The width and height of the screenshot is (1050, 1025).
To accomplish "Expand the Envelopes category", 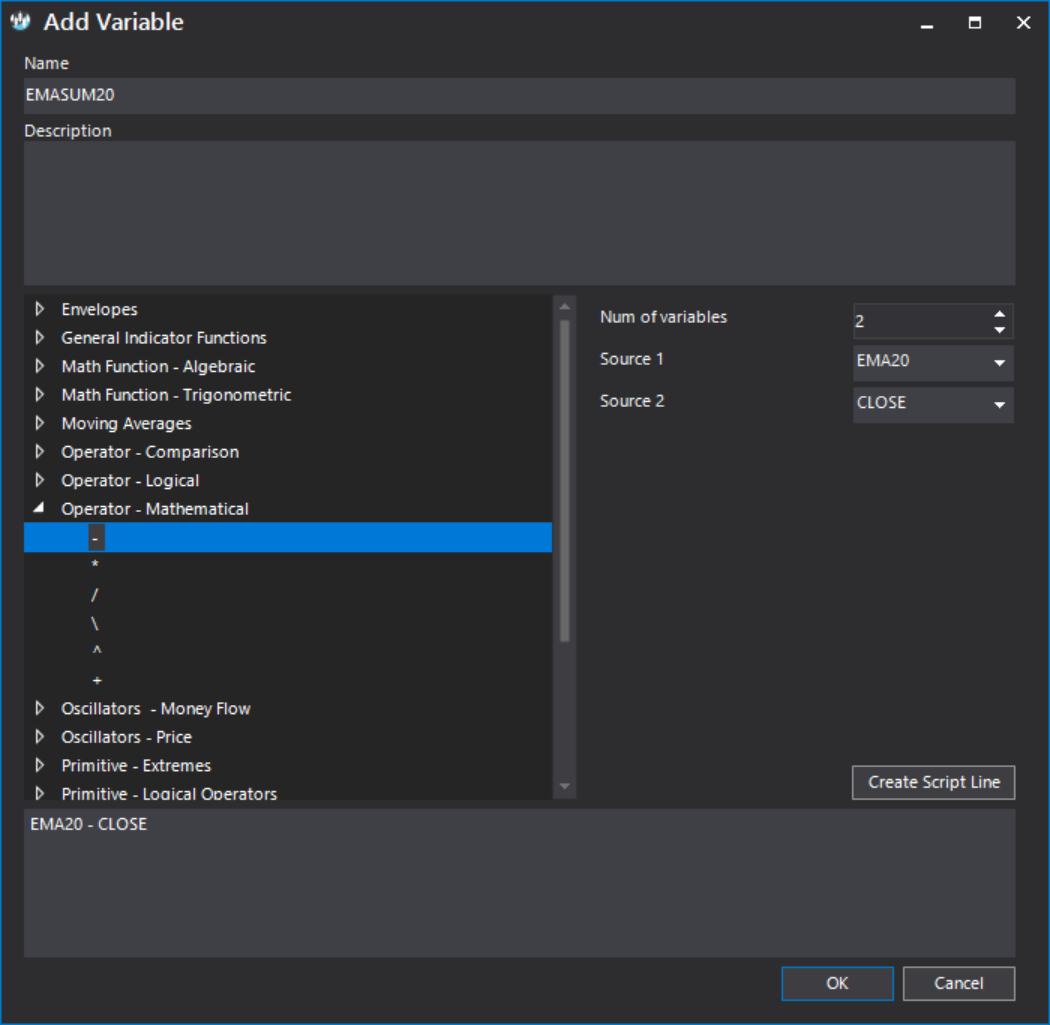I will pyautogui.click(x=40, y=309).
